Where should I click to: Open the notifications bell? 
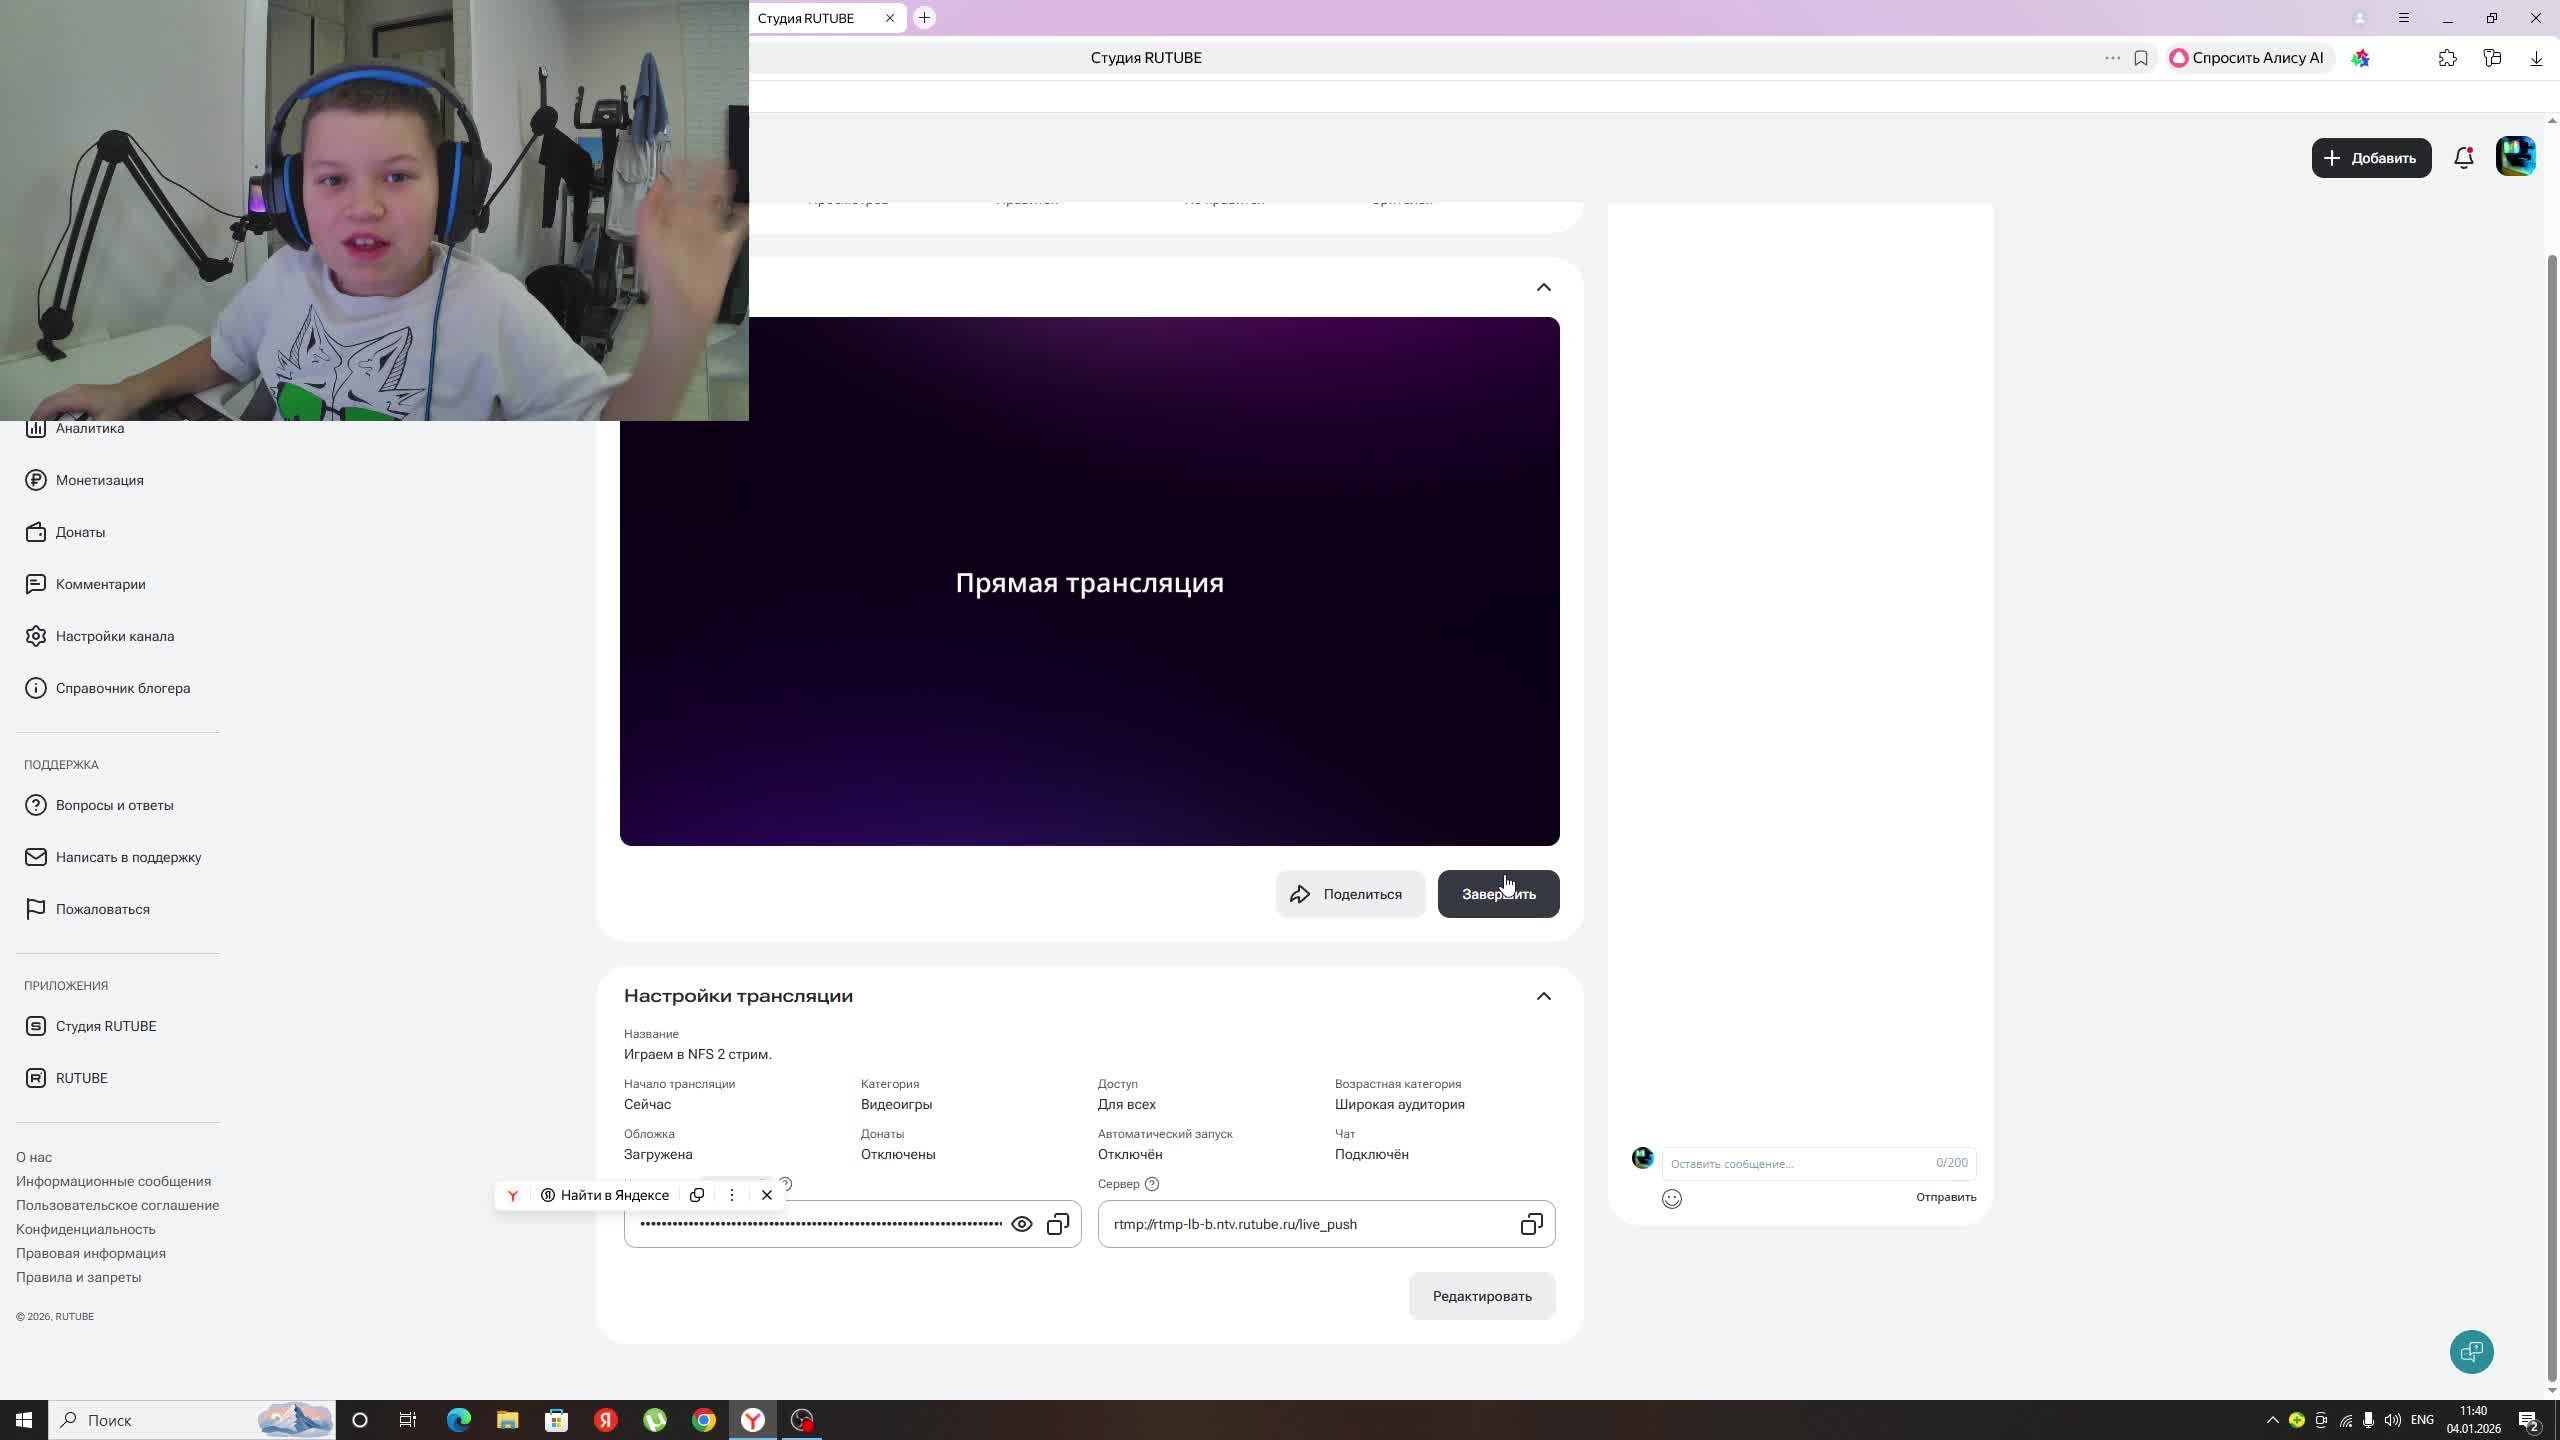[x=2463, y=158]
